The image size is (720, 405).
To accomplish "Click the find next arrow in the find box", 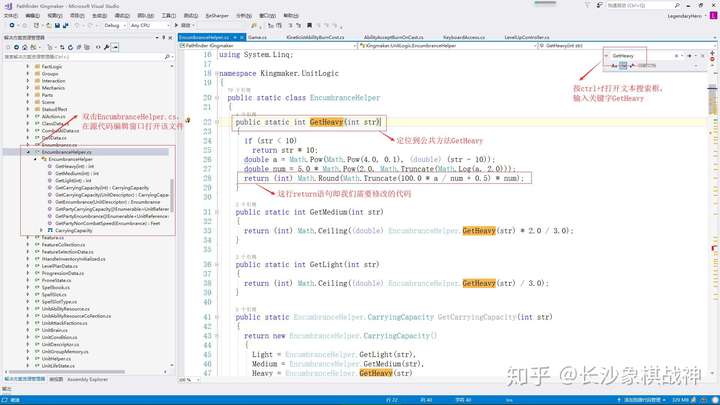I will coord(689,56).
